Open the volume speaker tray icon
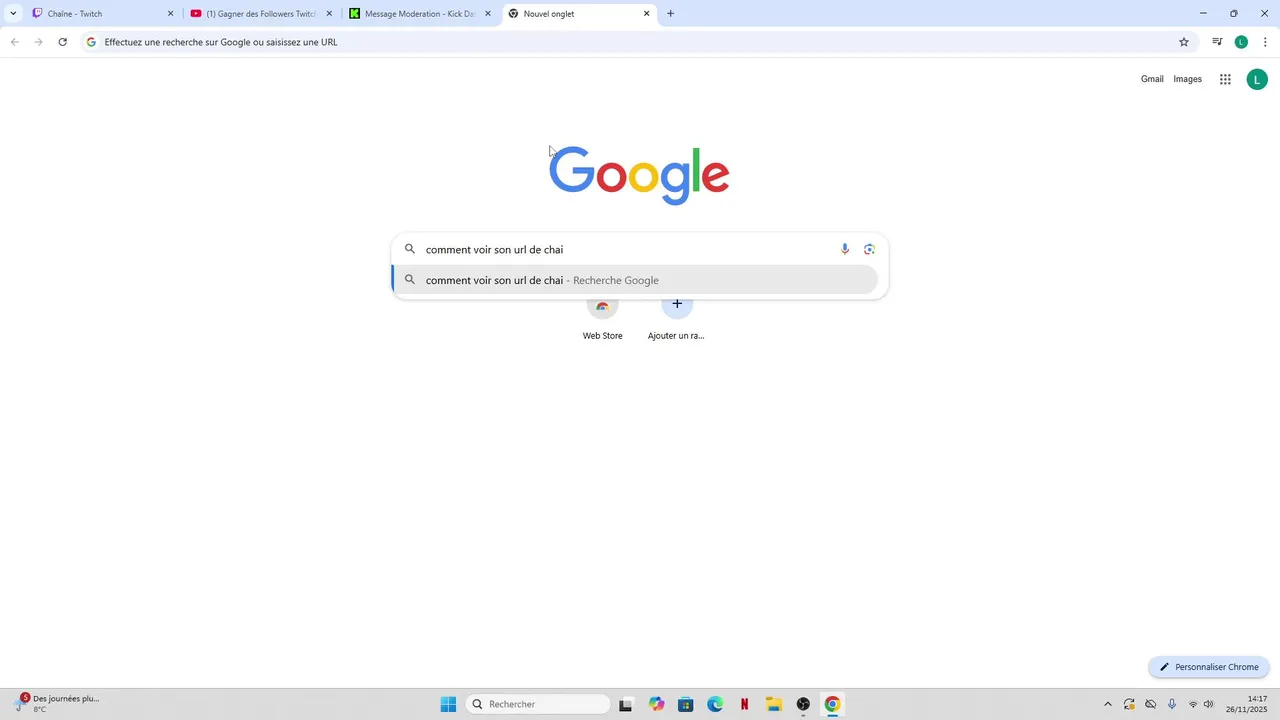 tap(1209, 704)
